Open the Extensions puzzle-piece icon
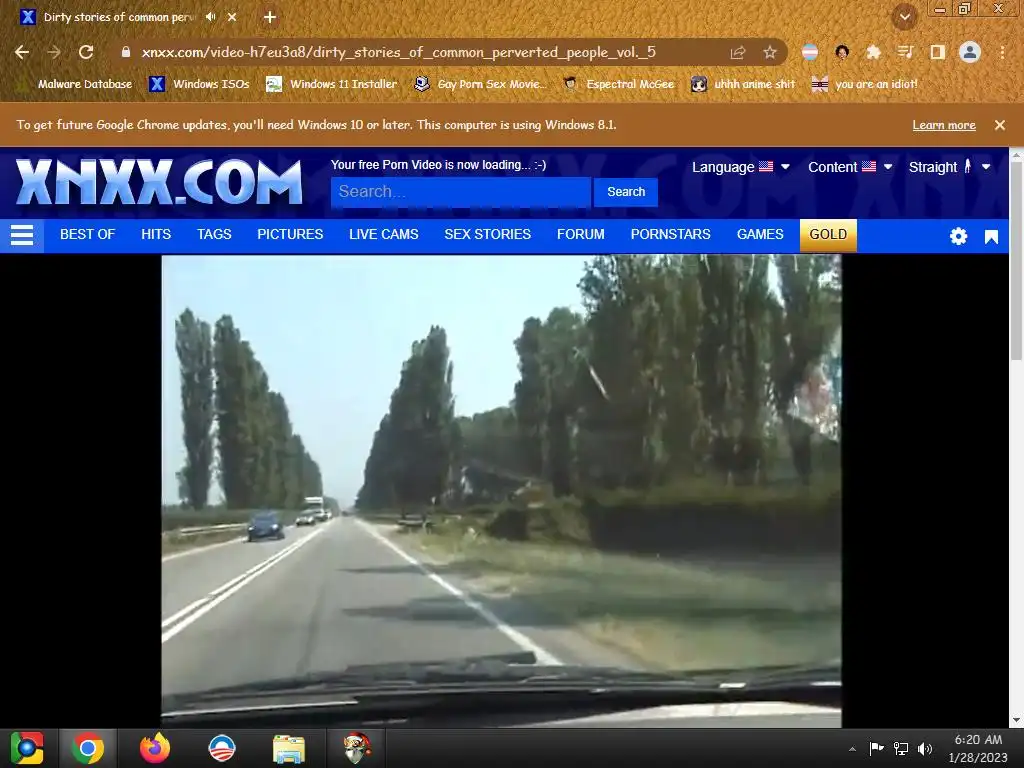The width and height of the screenshot is (1024, 768). pos(873,52)
